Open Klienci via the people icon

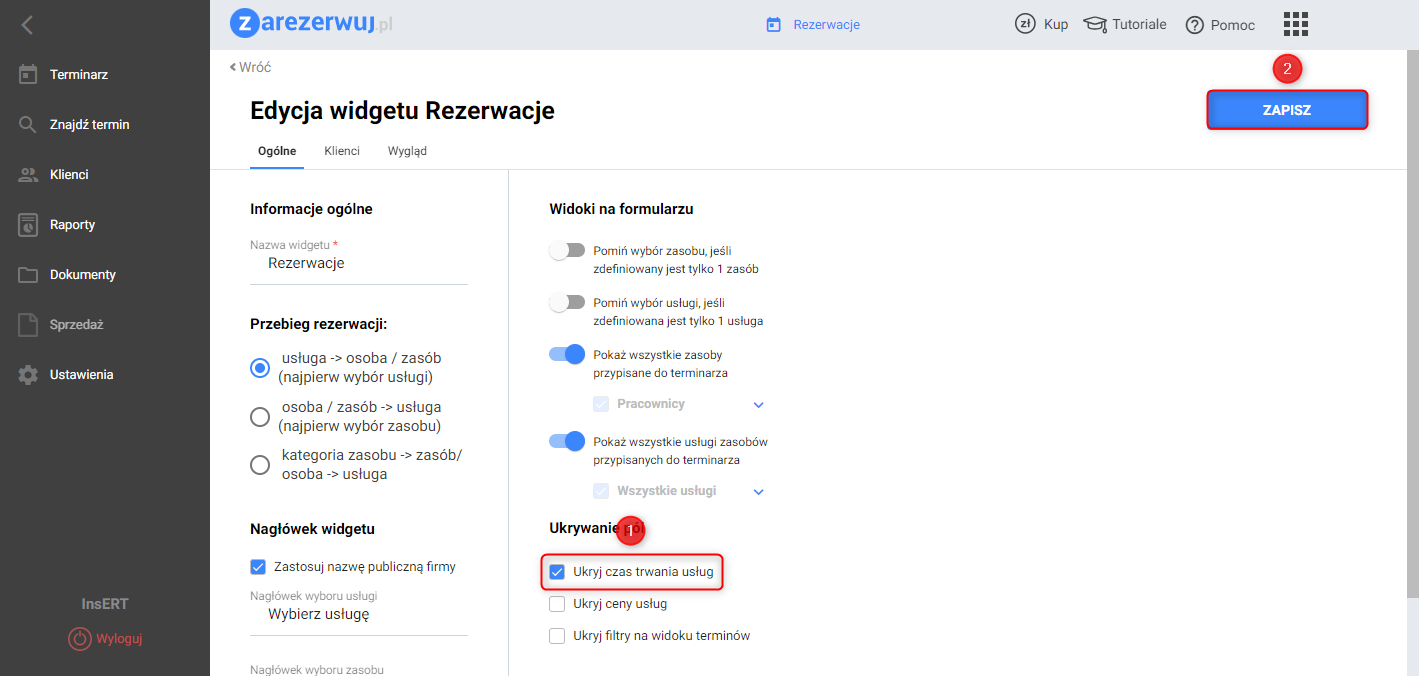[28, 175]
